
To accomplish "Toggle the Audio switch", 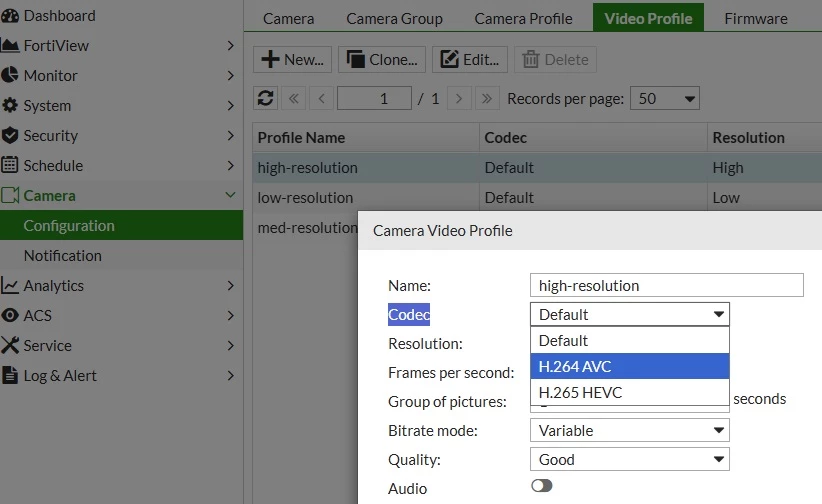I will 542,486.
